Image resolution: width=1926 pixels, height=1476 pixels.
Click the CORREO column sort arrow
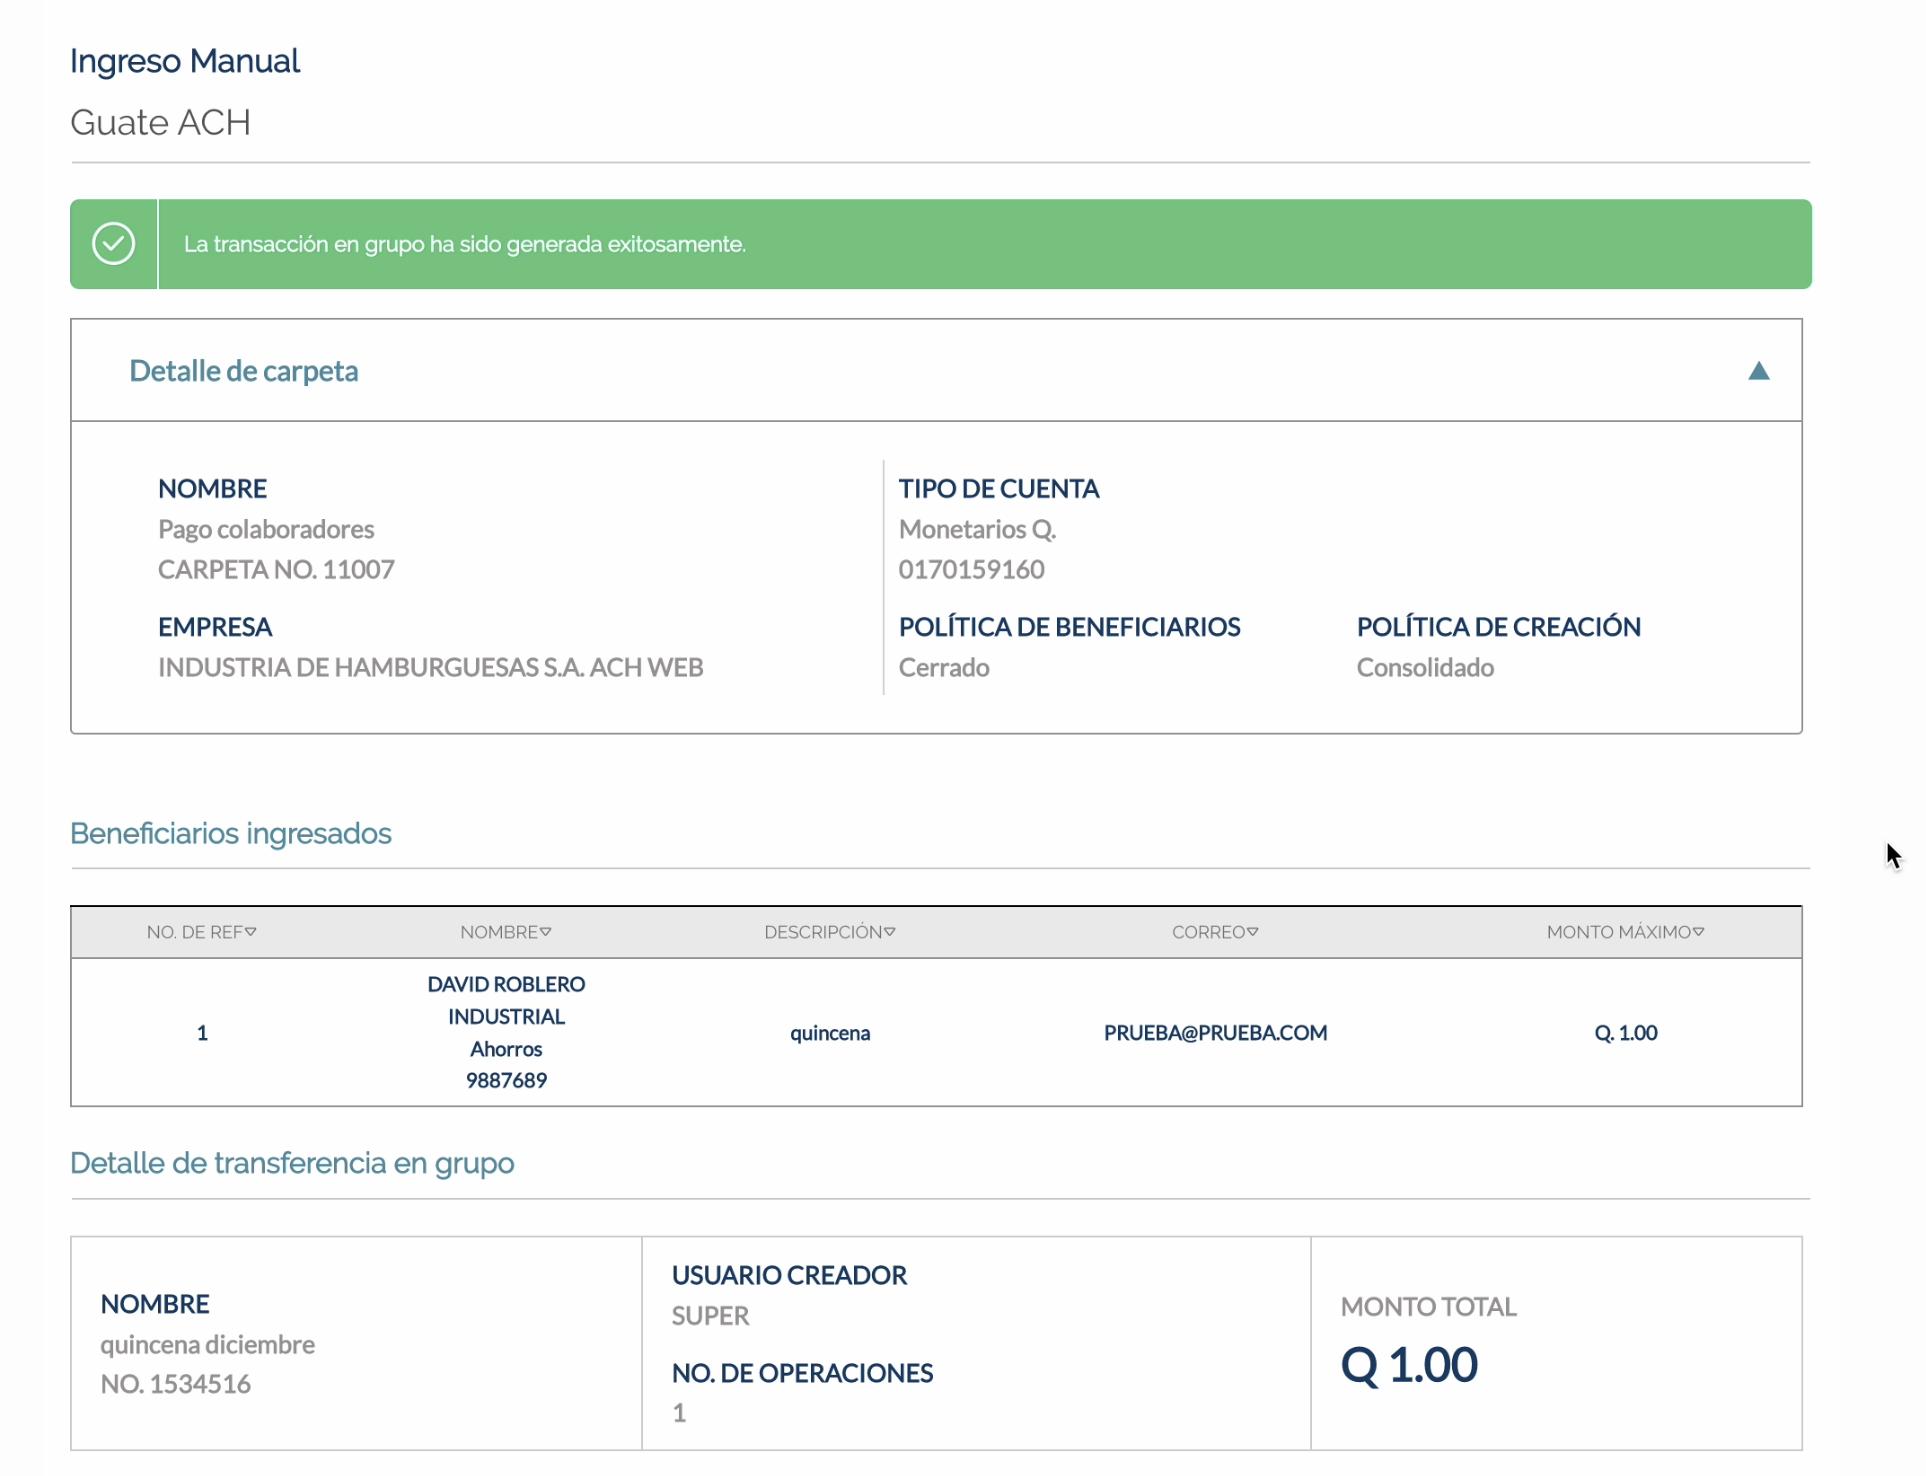coord(1253,932)
